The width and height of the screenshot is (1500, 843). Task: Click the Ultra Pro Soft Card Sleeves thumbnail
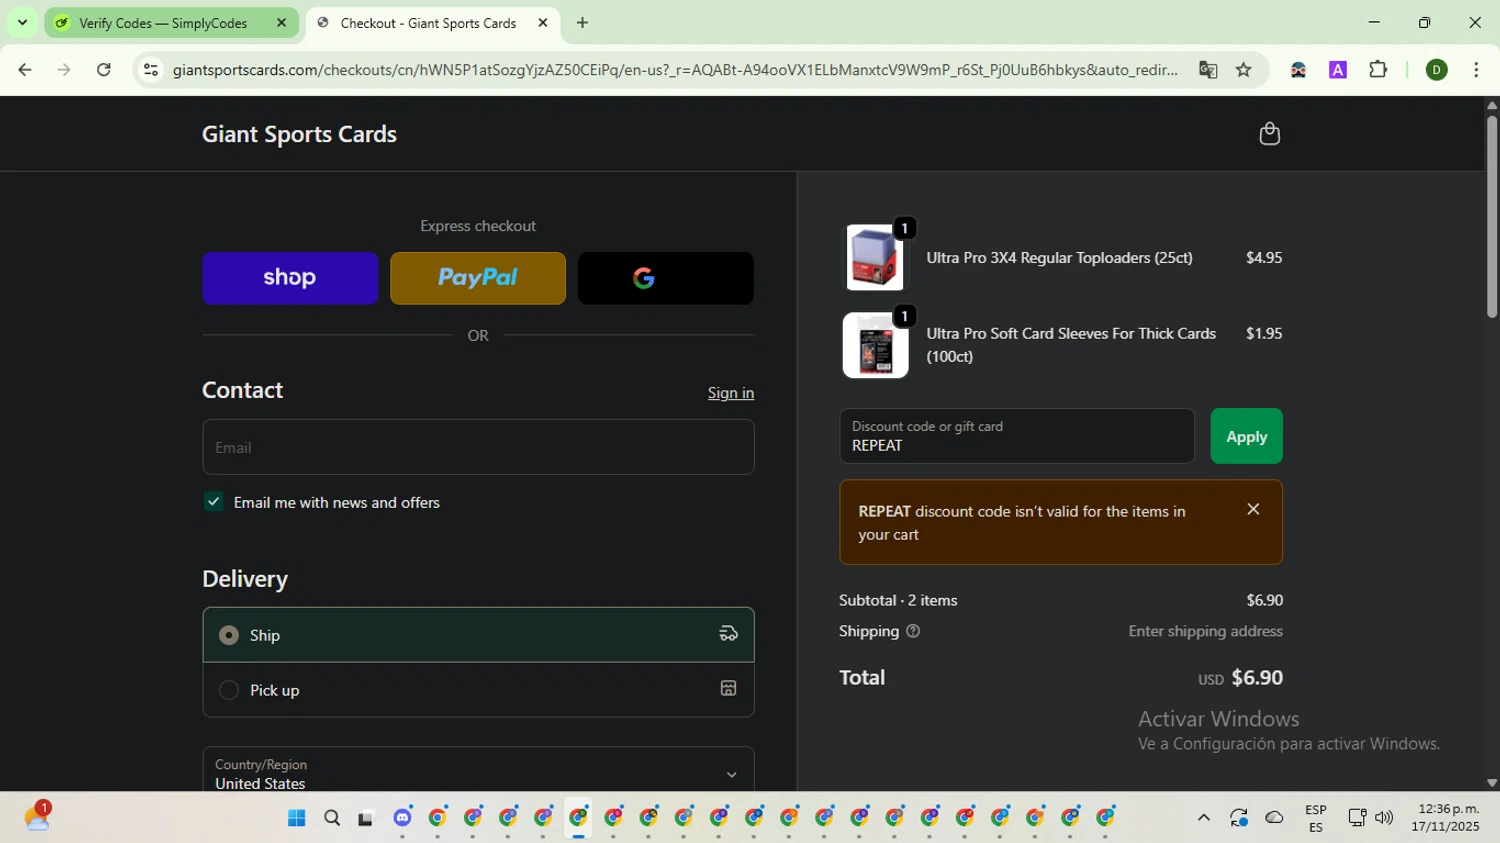(875, 345)
